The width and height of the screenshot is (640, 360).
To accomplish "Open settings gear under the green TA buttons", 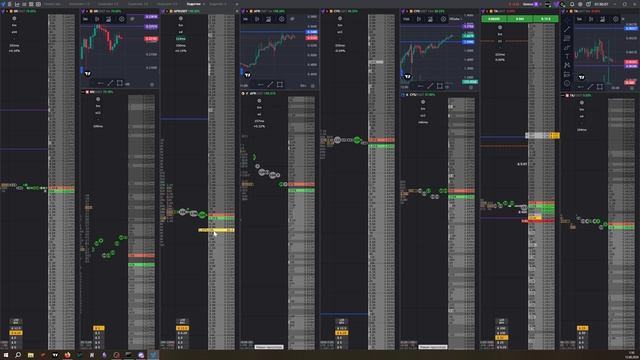I will (500, 27).
